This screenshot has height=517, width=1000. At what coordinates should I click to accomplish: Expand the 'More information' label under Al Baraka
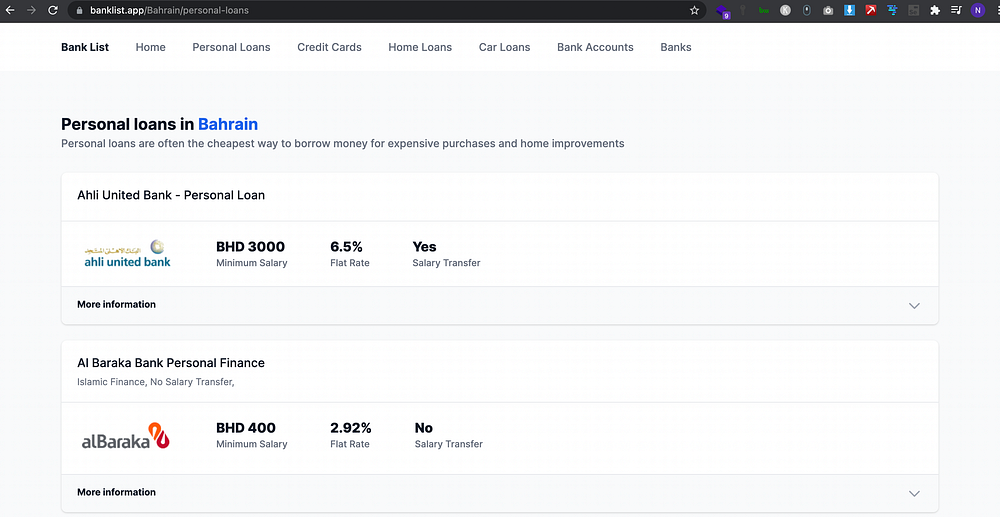point(117,492)
